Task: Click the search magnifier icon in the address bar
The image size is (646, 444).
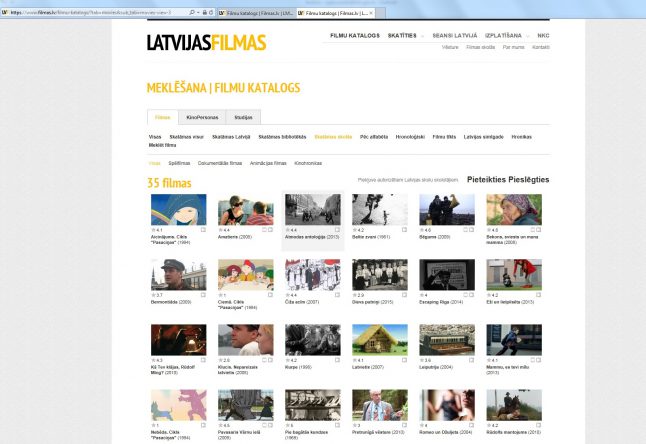Action: tap(191, 13)
